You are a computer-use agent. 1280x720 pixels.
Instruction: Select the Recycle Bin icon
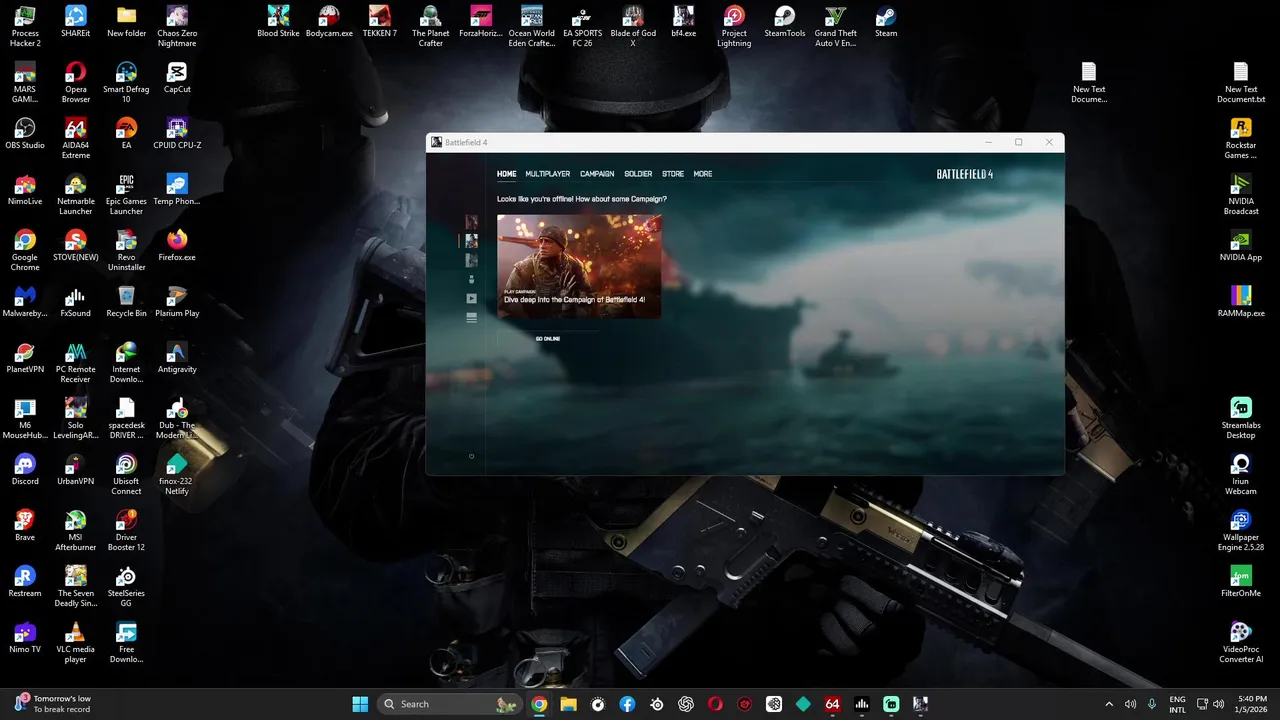pyautogui.click(x=126, y=302)
